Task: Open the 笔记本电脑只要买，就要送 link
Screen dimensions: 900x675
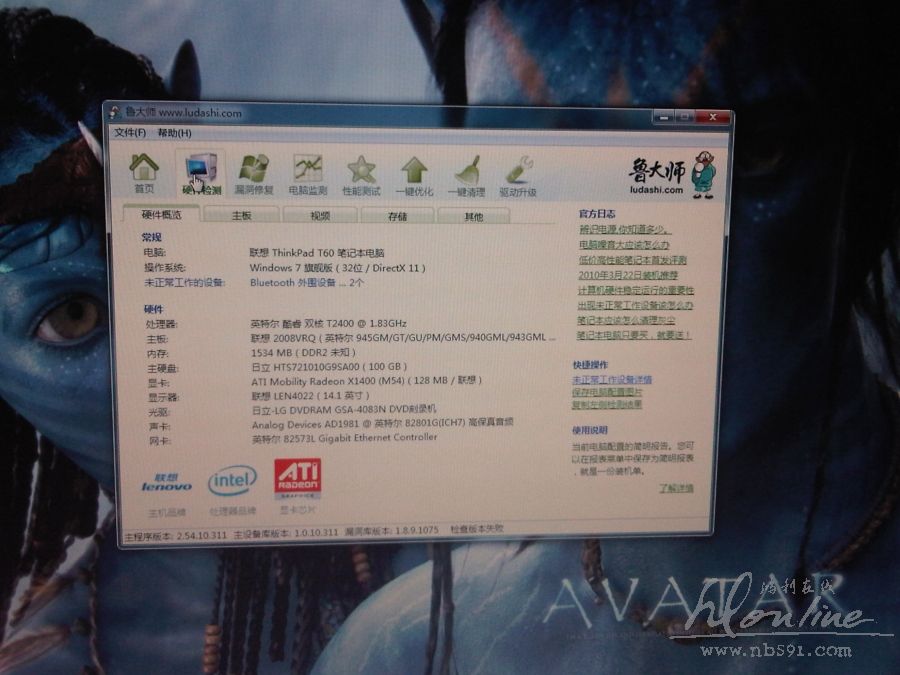Action: [x=634, y=335]
